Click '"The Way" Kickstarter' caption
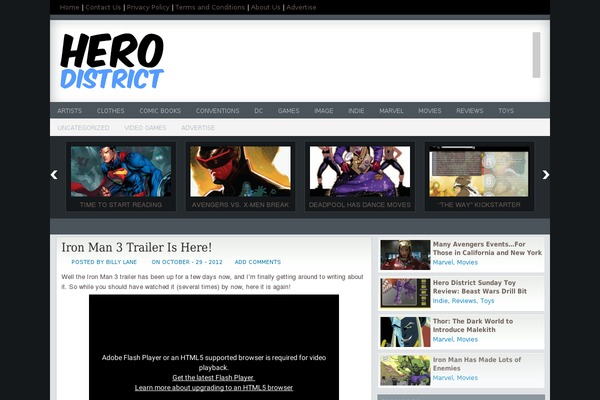This screenshot has width=600, height=400. (479, 205)
